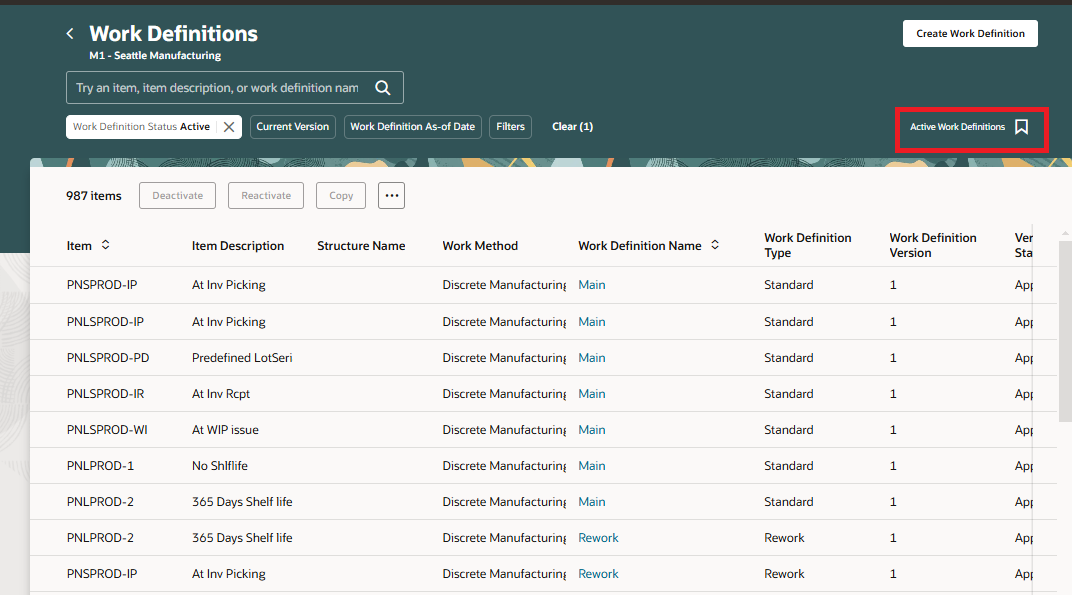Click the search magnifier icon

383,88
